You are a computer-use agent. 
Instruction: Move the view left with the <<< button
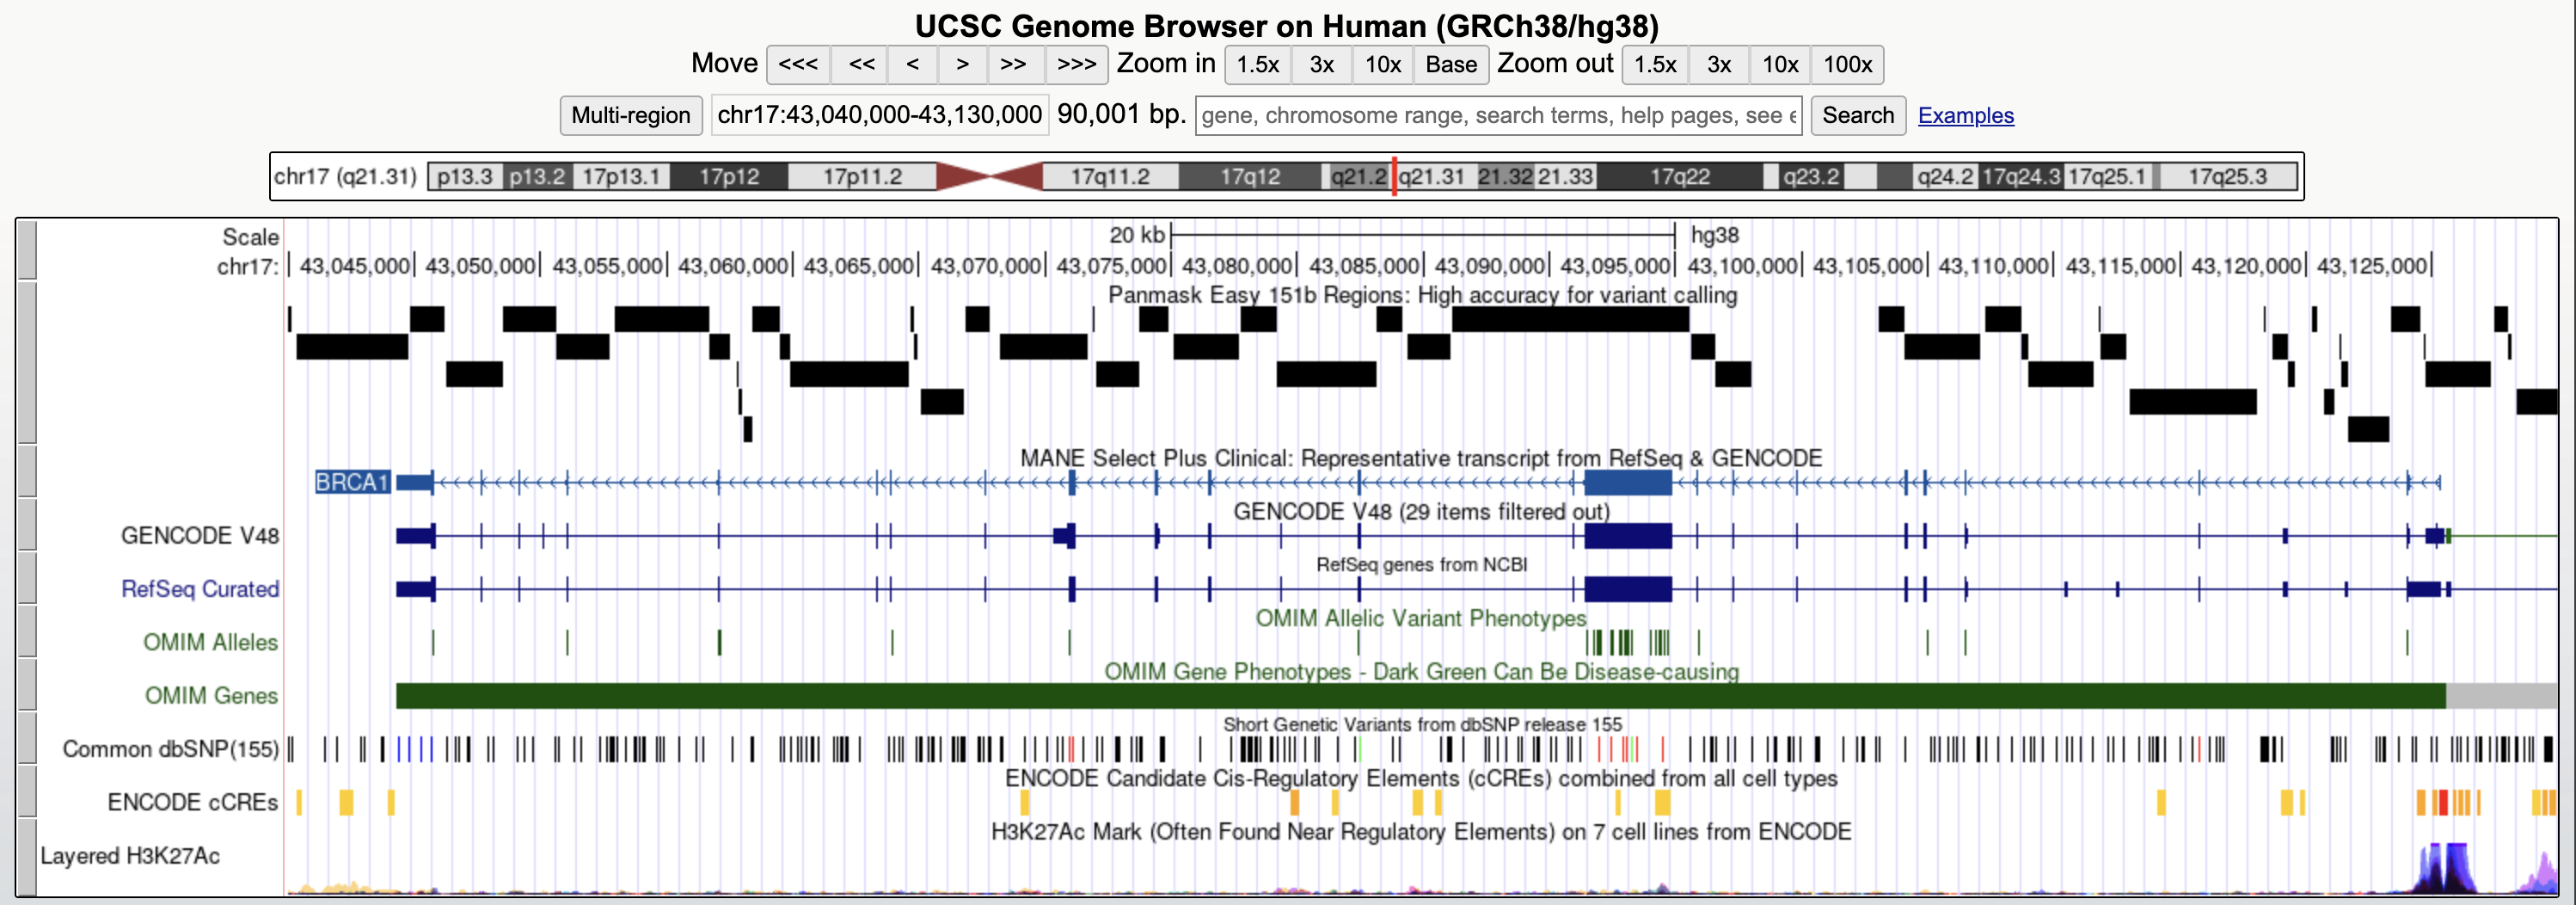point(797,64)
